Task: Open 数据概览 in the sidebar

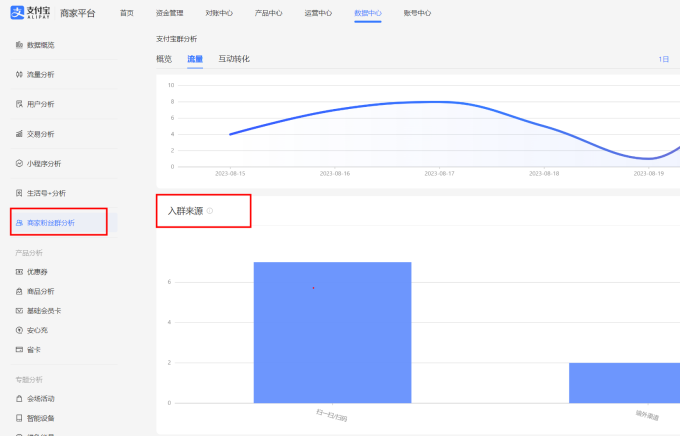Action: click(40, 46)
